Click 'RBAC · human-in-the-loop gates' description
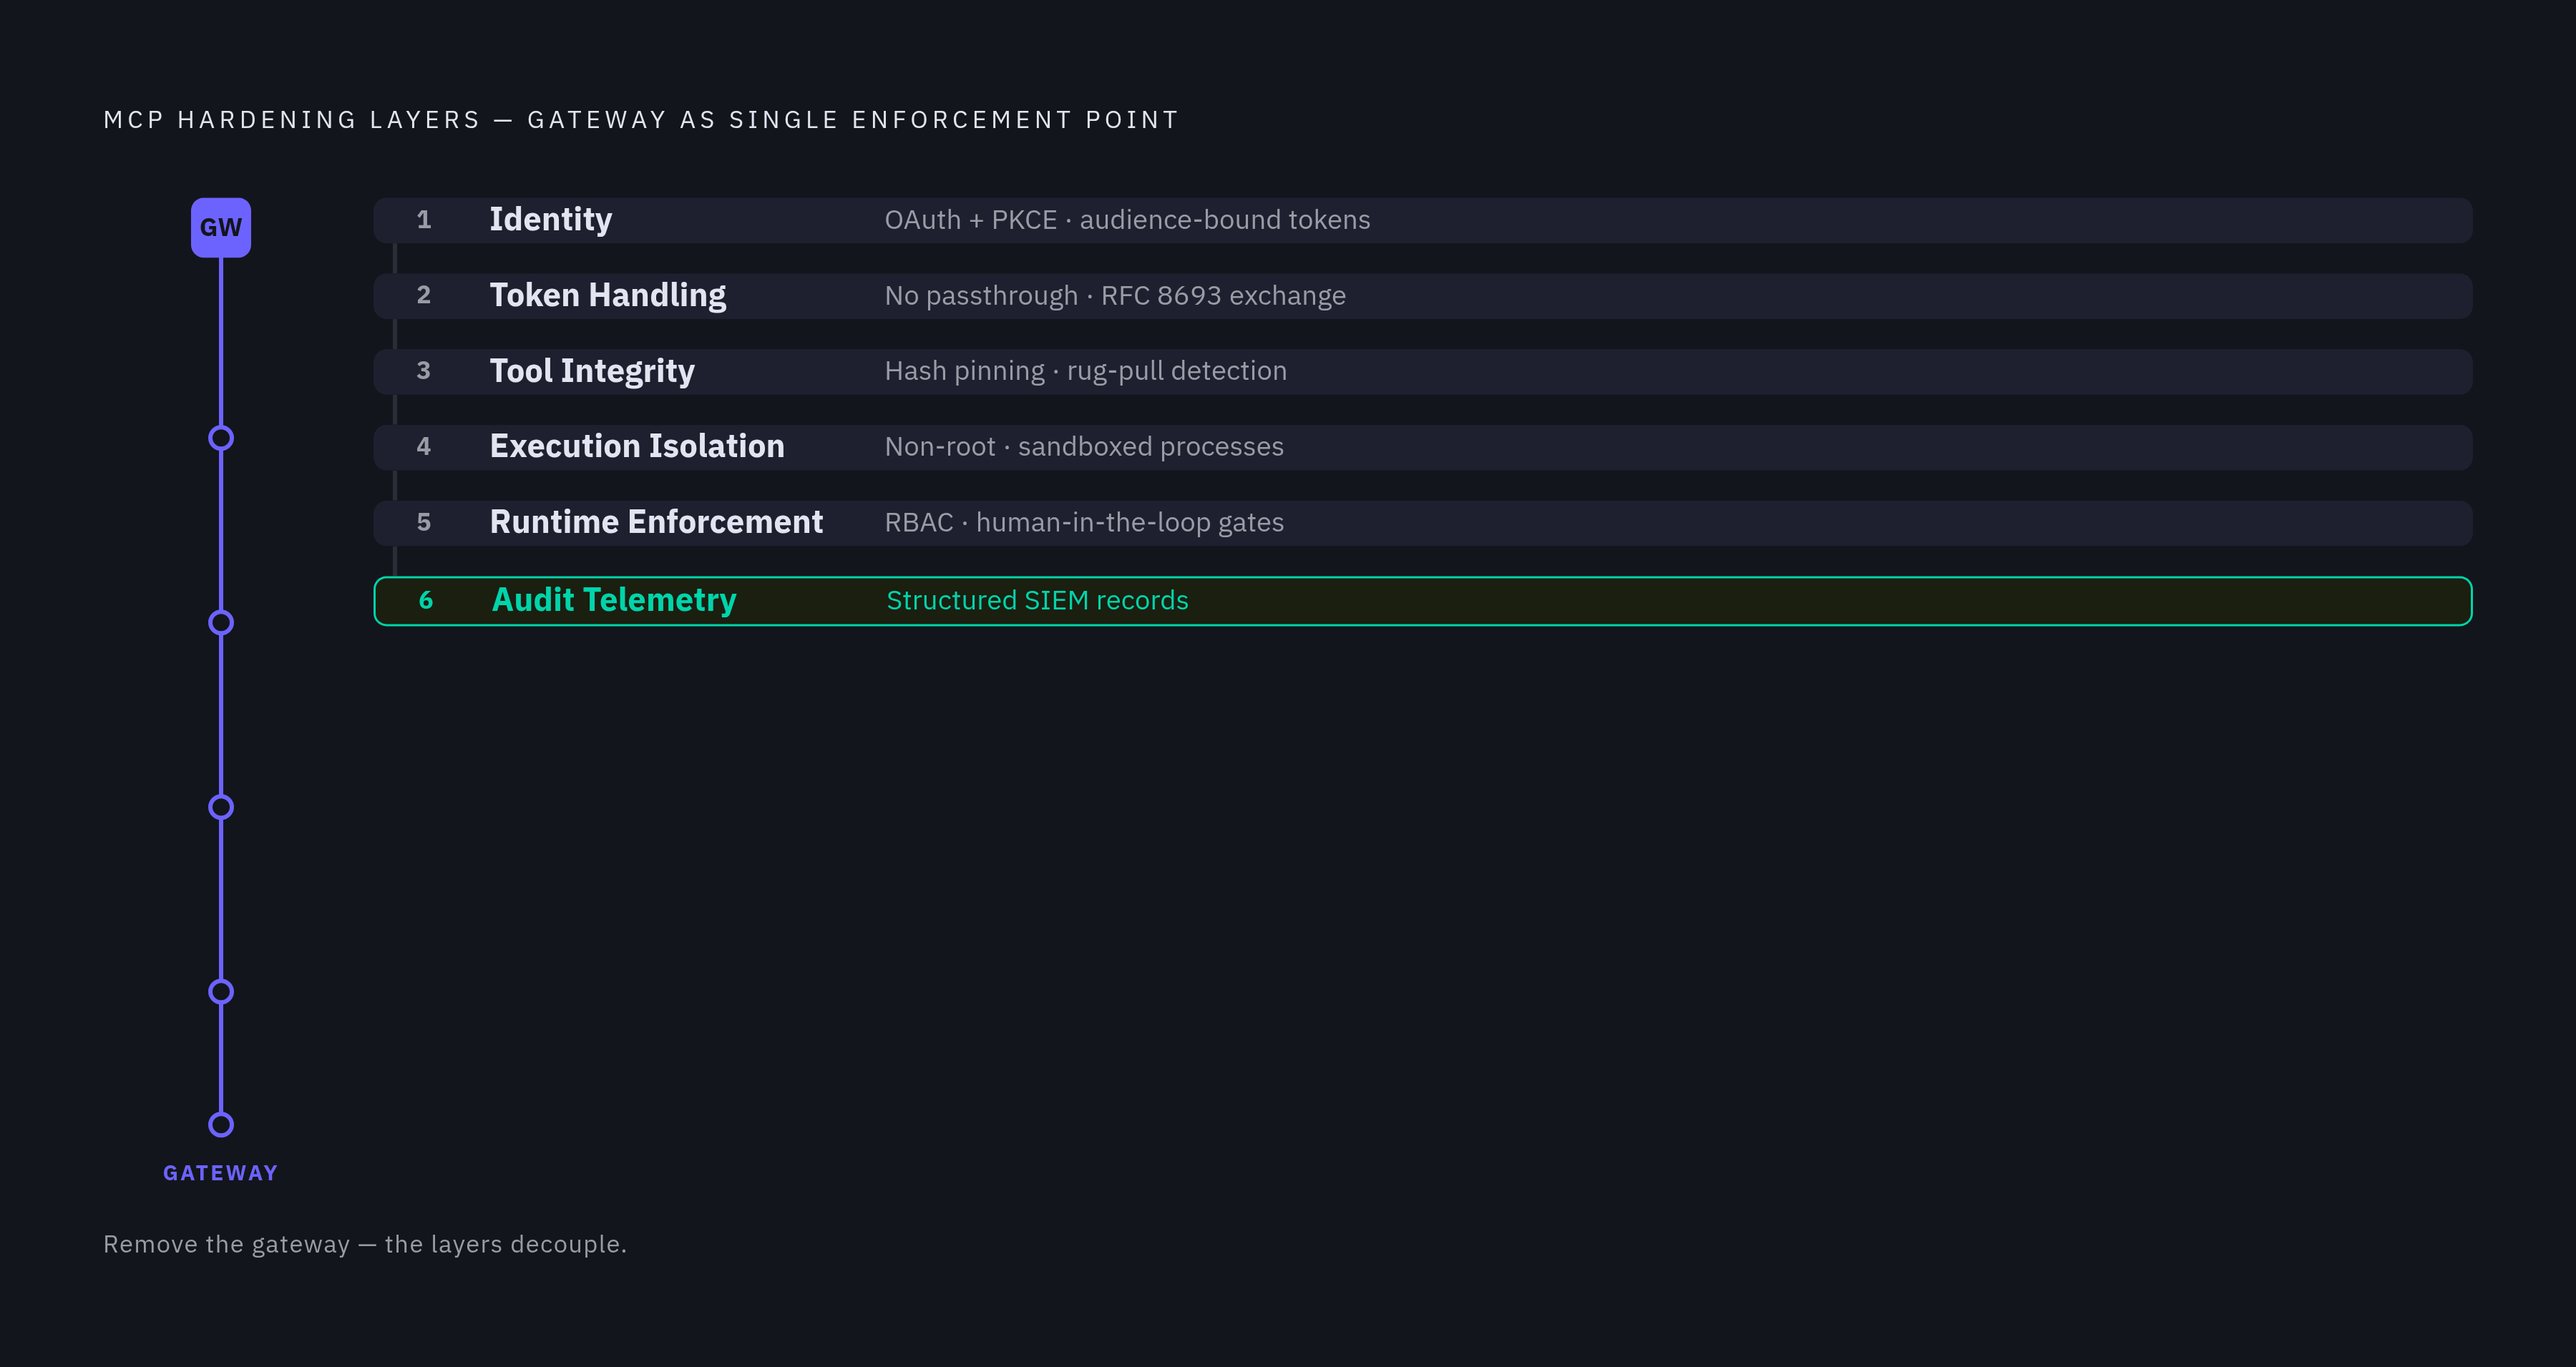This screenshot has width=2576, height=1367. [x=1084, y=523]
